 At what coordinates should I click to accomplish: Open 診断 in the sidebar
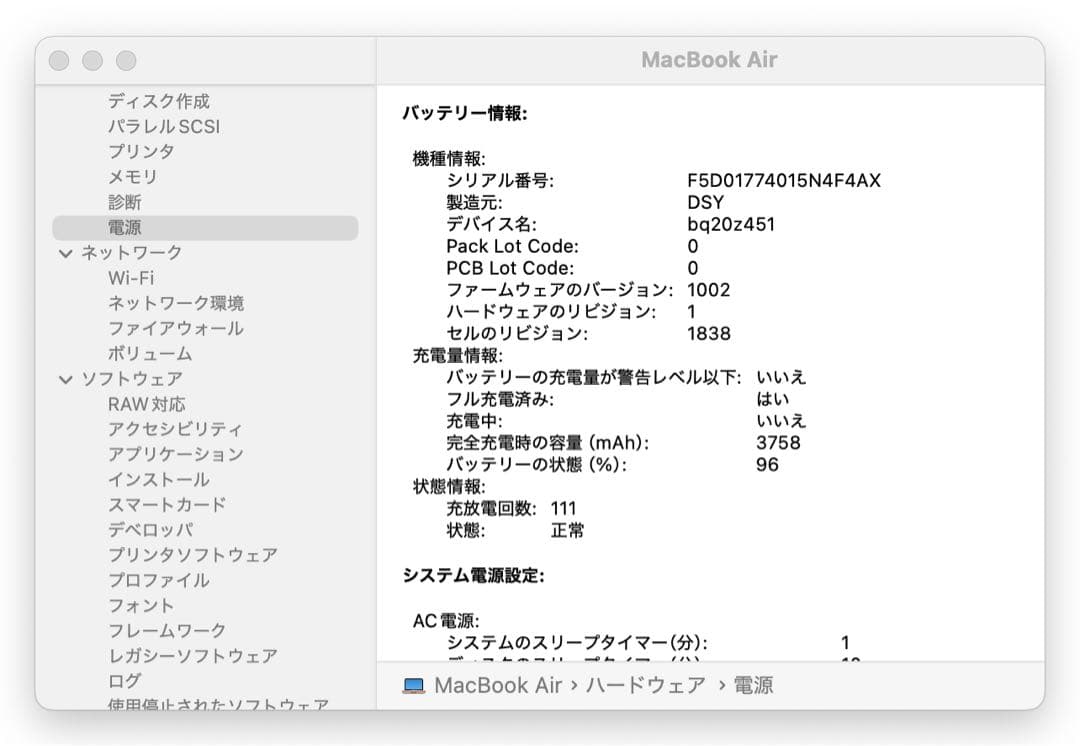point(125,203)
